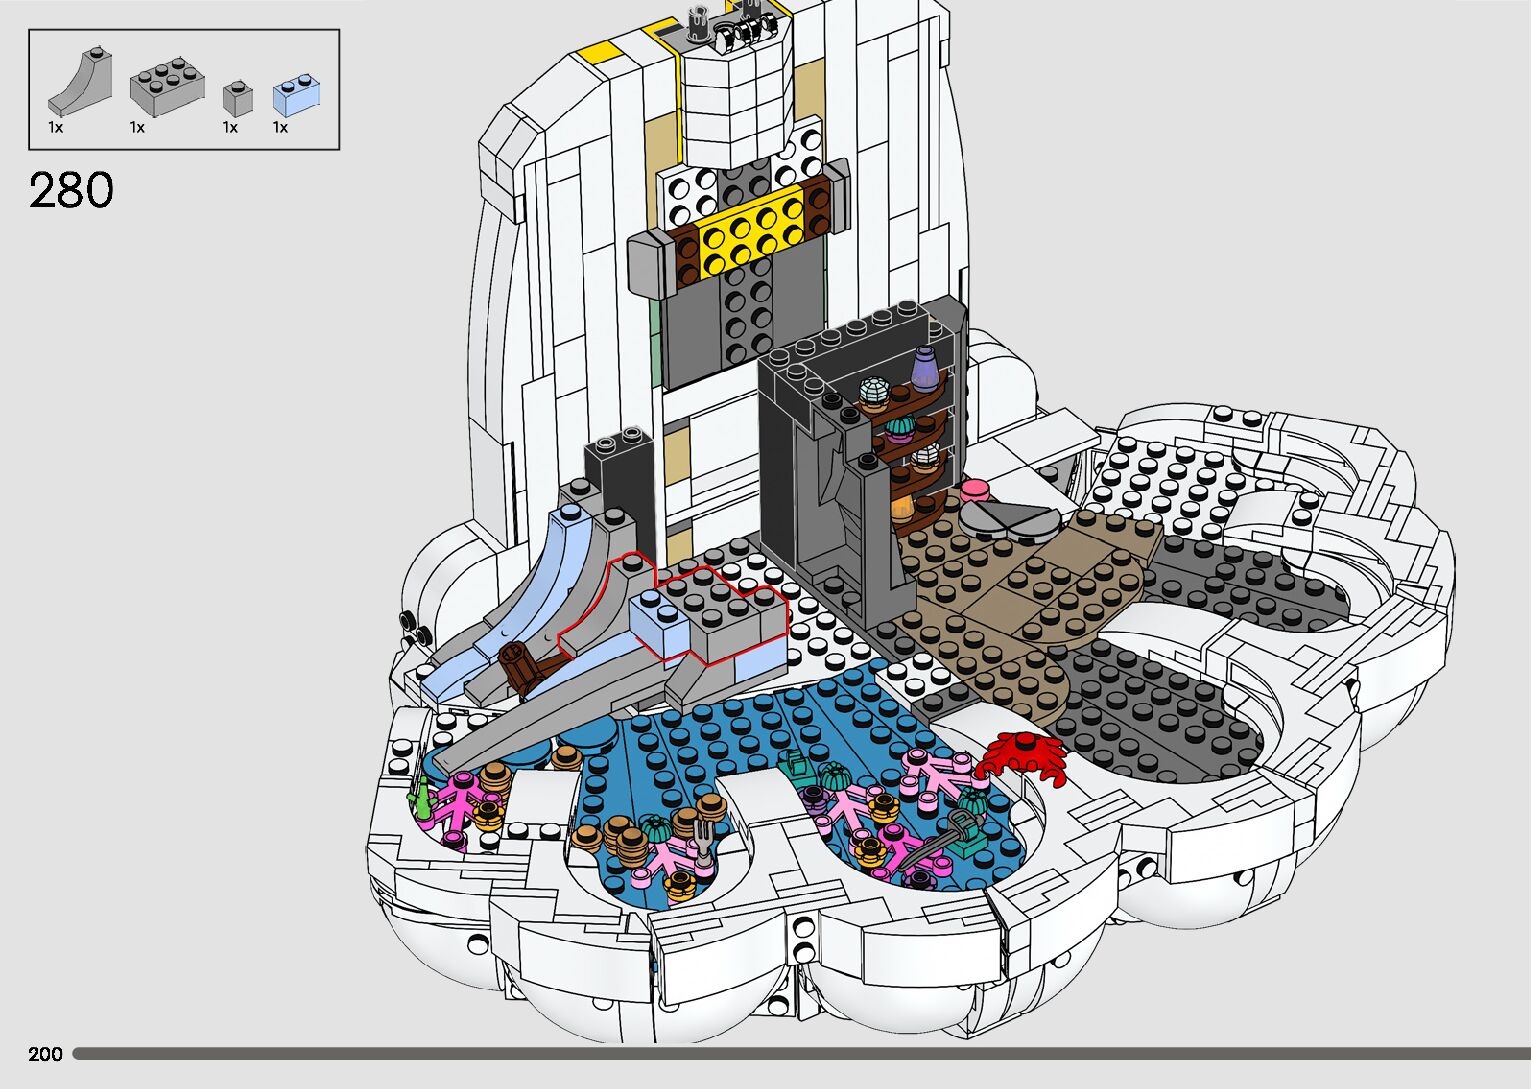The width and height of the screenshot is (1531, 1089).
Task: Select the gray 2x3 plate part
Action: (166, 87)
